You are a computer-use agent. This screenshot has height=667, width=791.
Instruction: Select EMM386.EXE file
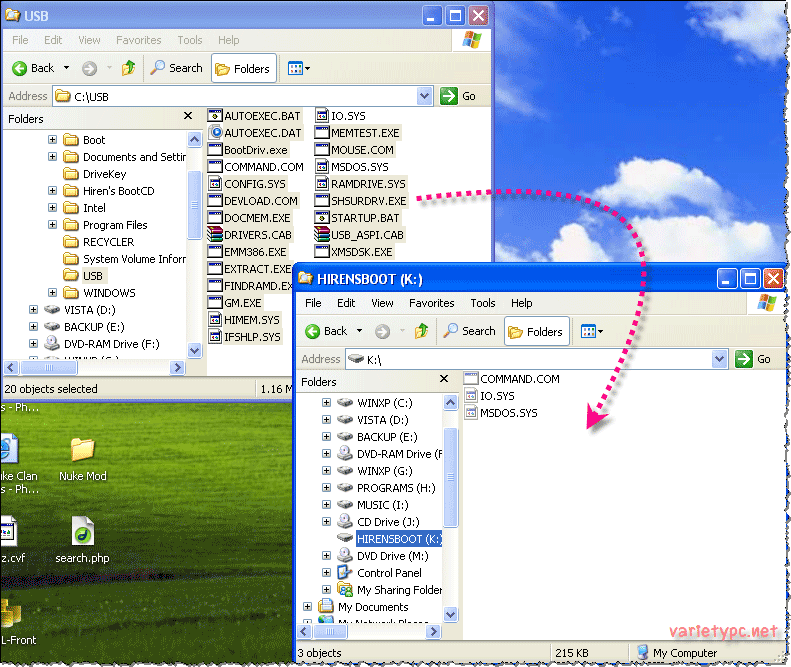pos(247,252)
